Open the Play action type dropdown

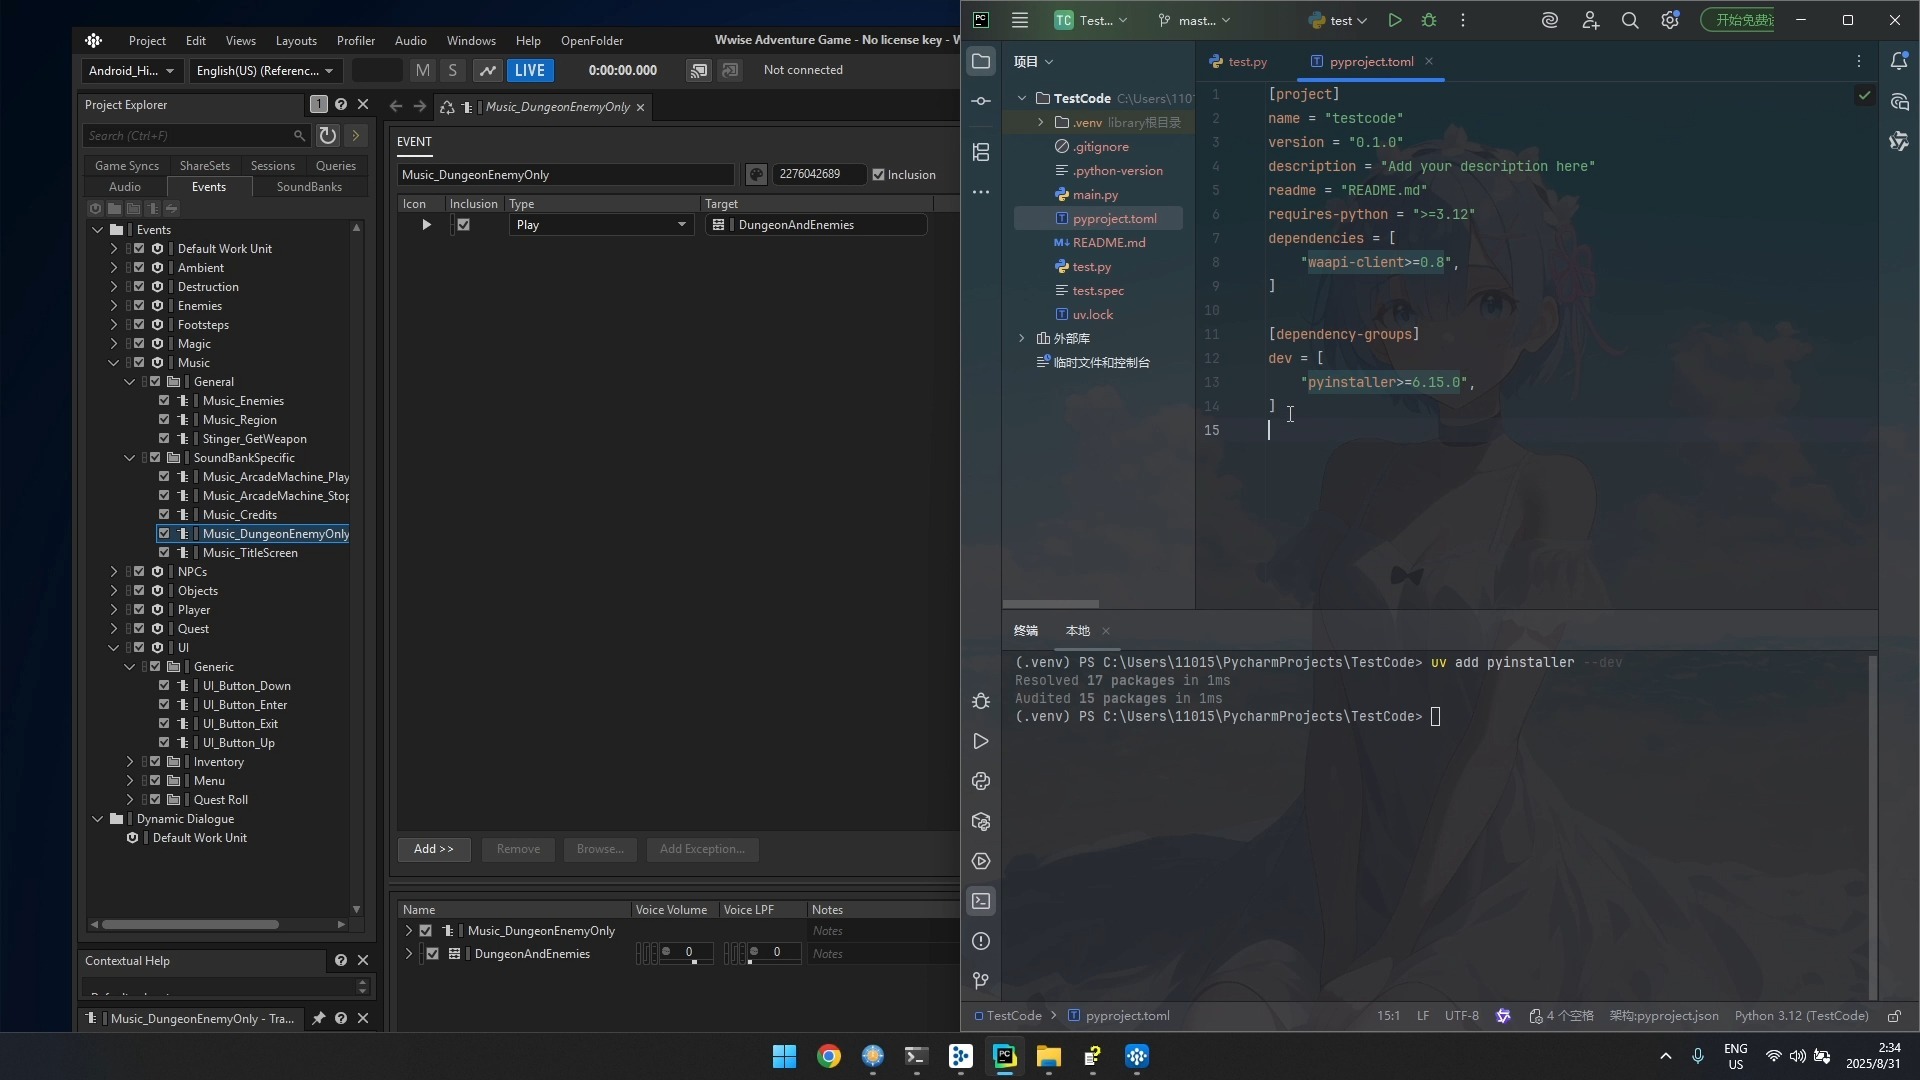pyautogui.click(x=601, y=225)
